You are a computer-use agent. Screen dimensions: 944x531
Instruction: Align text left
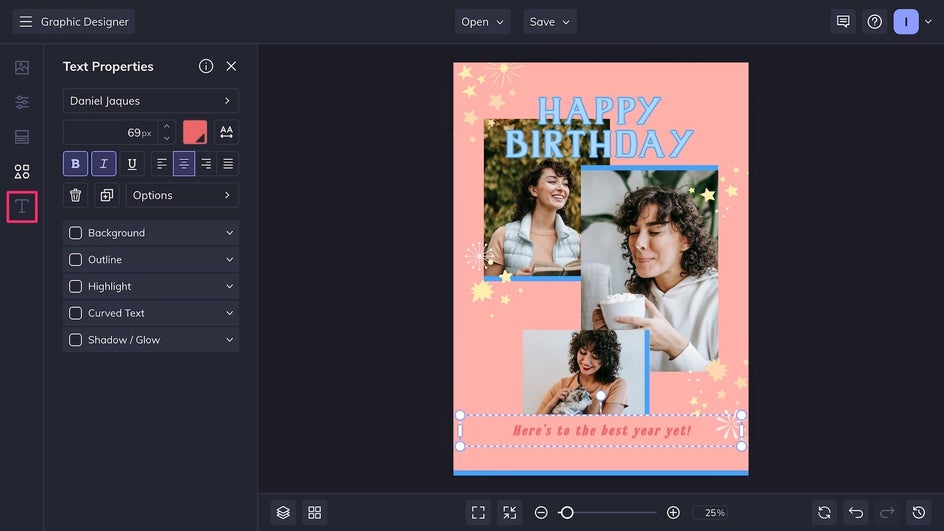click(x=161, y=164)
